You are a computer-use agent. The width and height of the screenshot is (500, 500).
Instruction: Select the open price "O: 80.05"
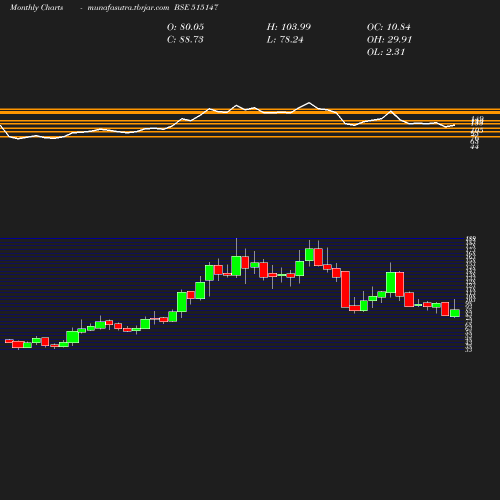(x=185, y=27)
